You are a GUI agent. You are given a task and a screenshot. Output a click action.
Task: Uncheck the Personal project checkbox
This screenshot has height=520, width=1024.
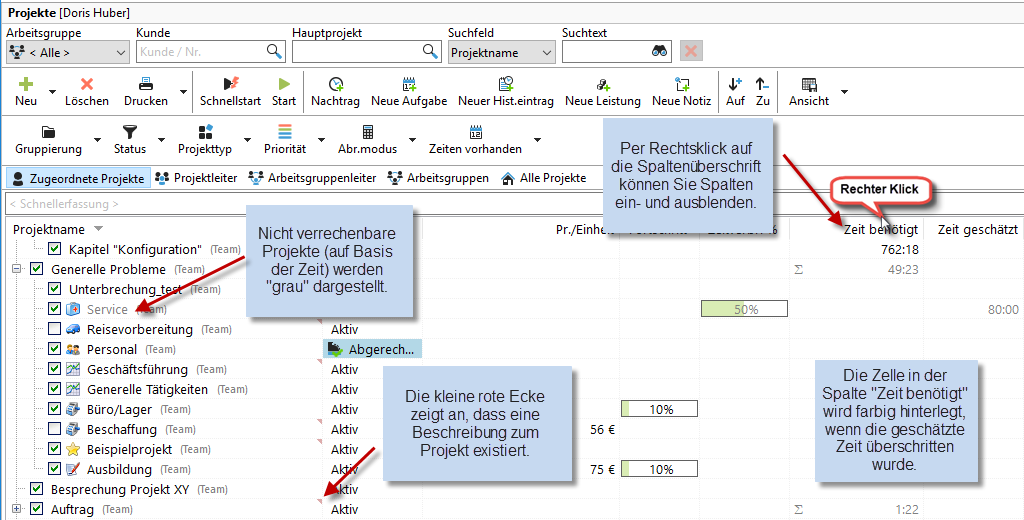[x=55, y=349]
